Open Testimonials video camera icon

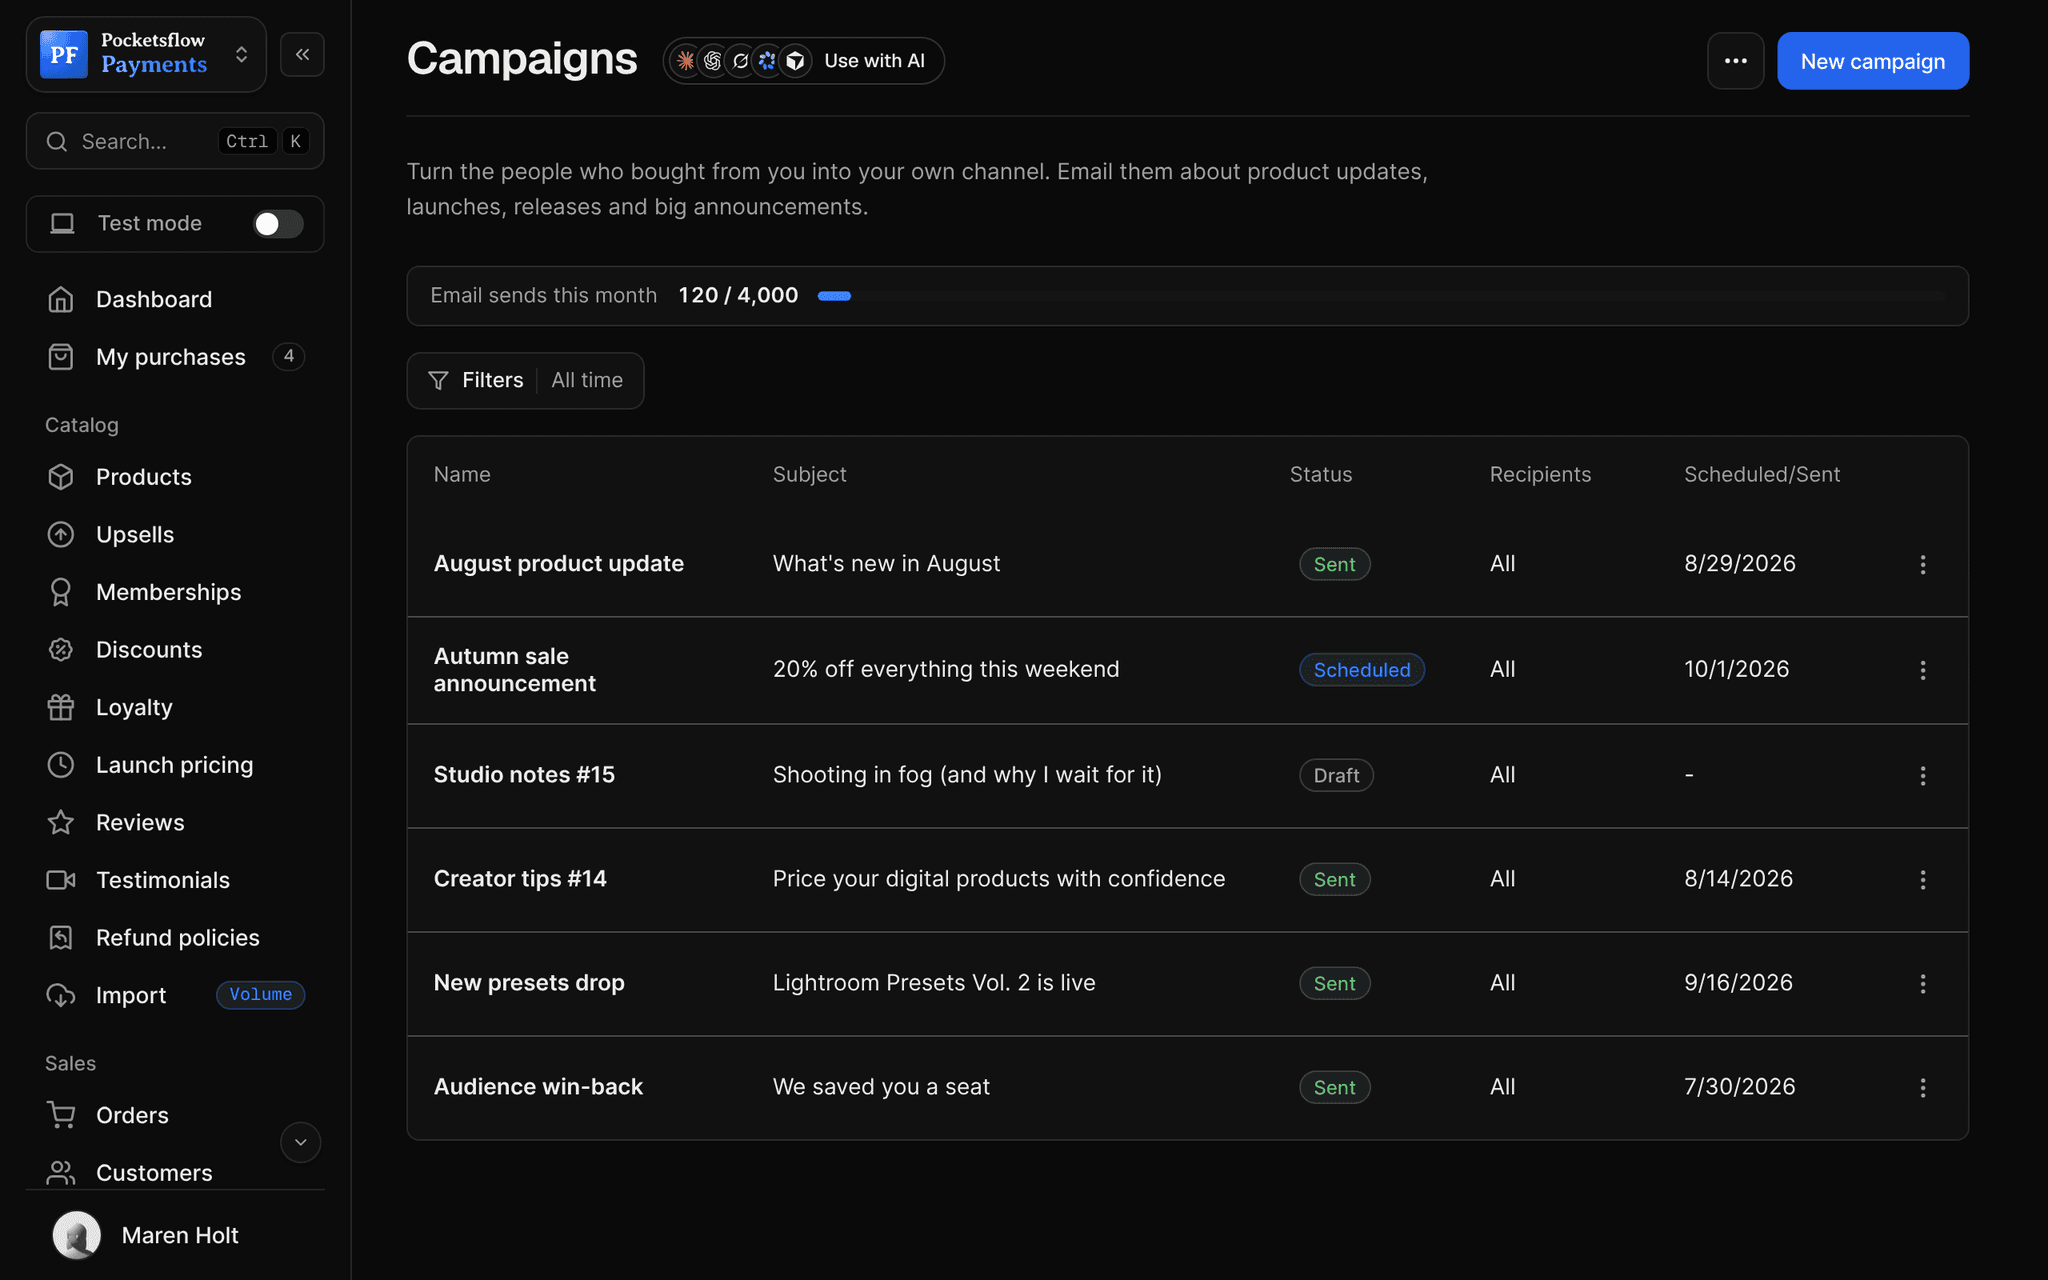(61, 880)
